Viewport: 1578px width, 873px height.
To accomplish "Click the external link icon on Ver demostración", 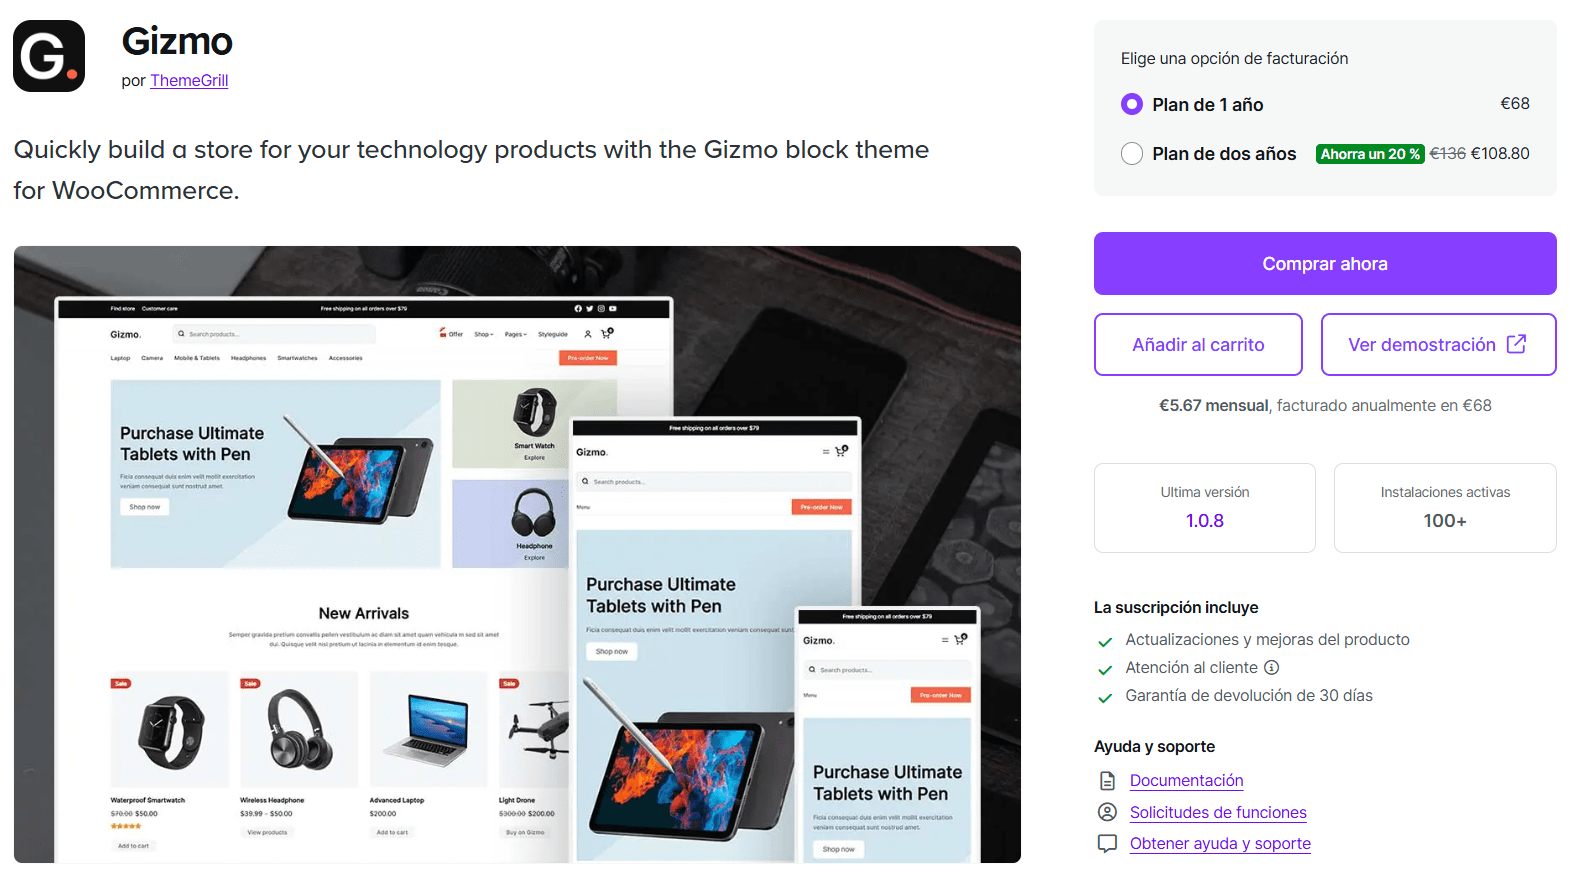I will click(1516, 344).
